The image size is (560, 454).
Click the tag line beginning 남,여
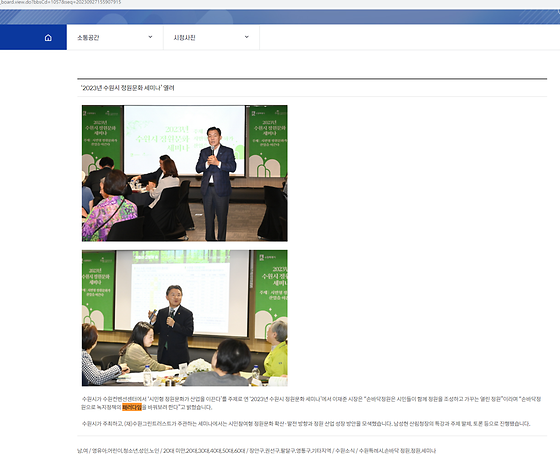tap(256, 450)
